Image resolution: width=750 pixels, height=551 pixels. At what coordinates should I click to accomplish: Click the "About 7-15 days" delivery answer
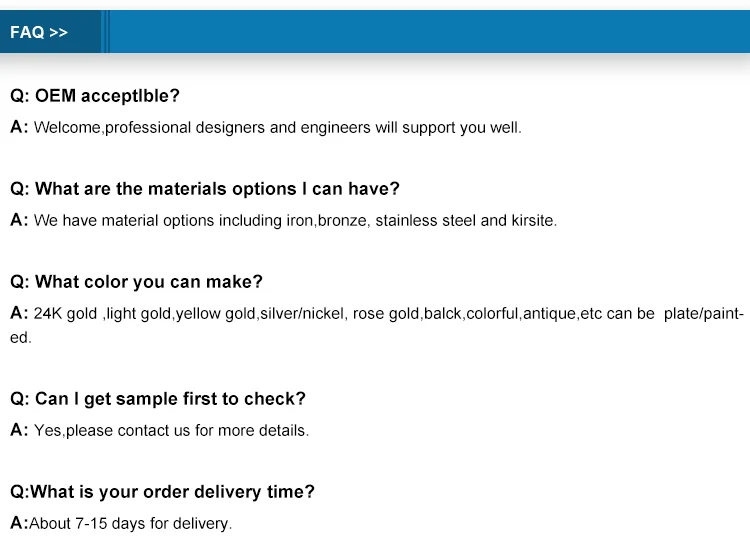pyautogui.click(x=130, y=523)
